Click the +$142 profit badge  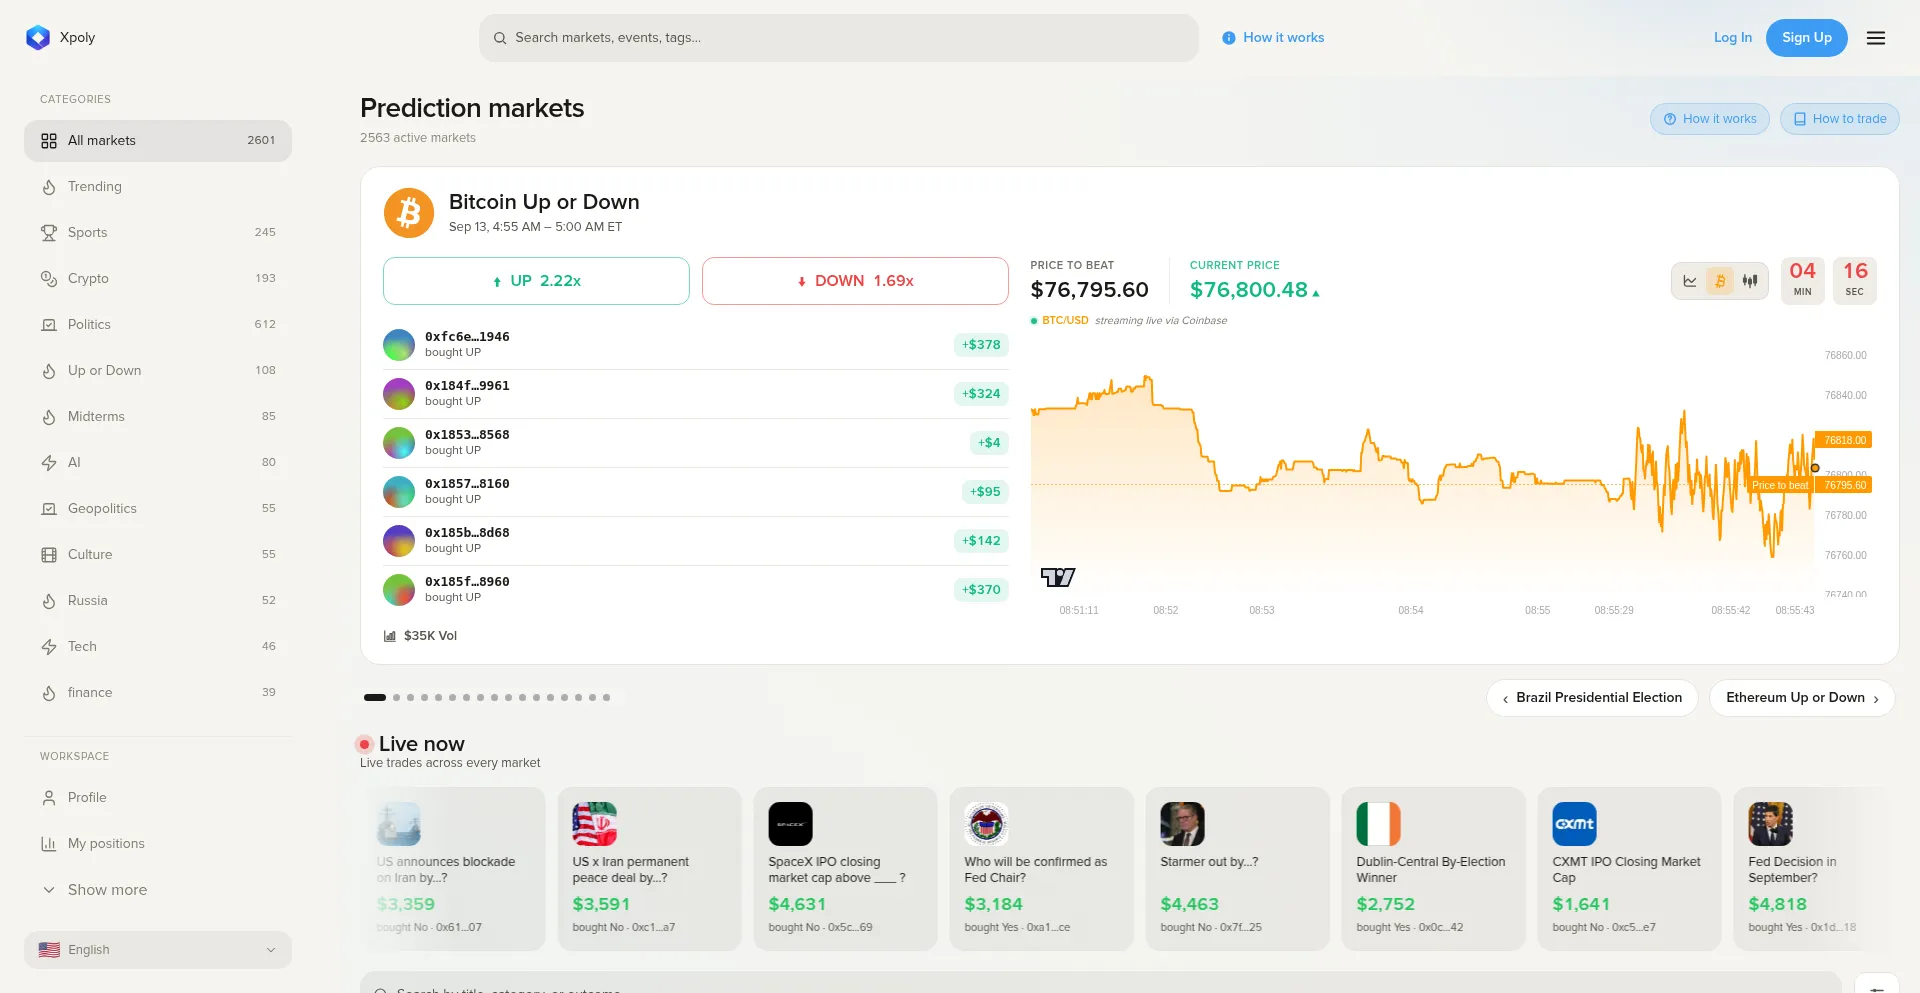point(981,541)
